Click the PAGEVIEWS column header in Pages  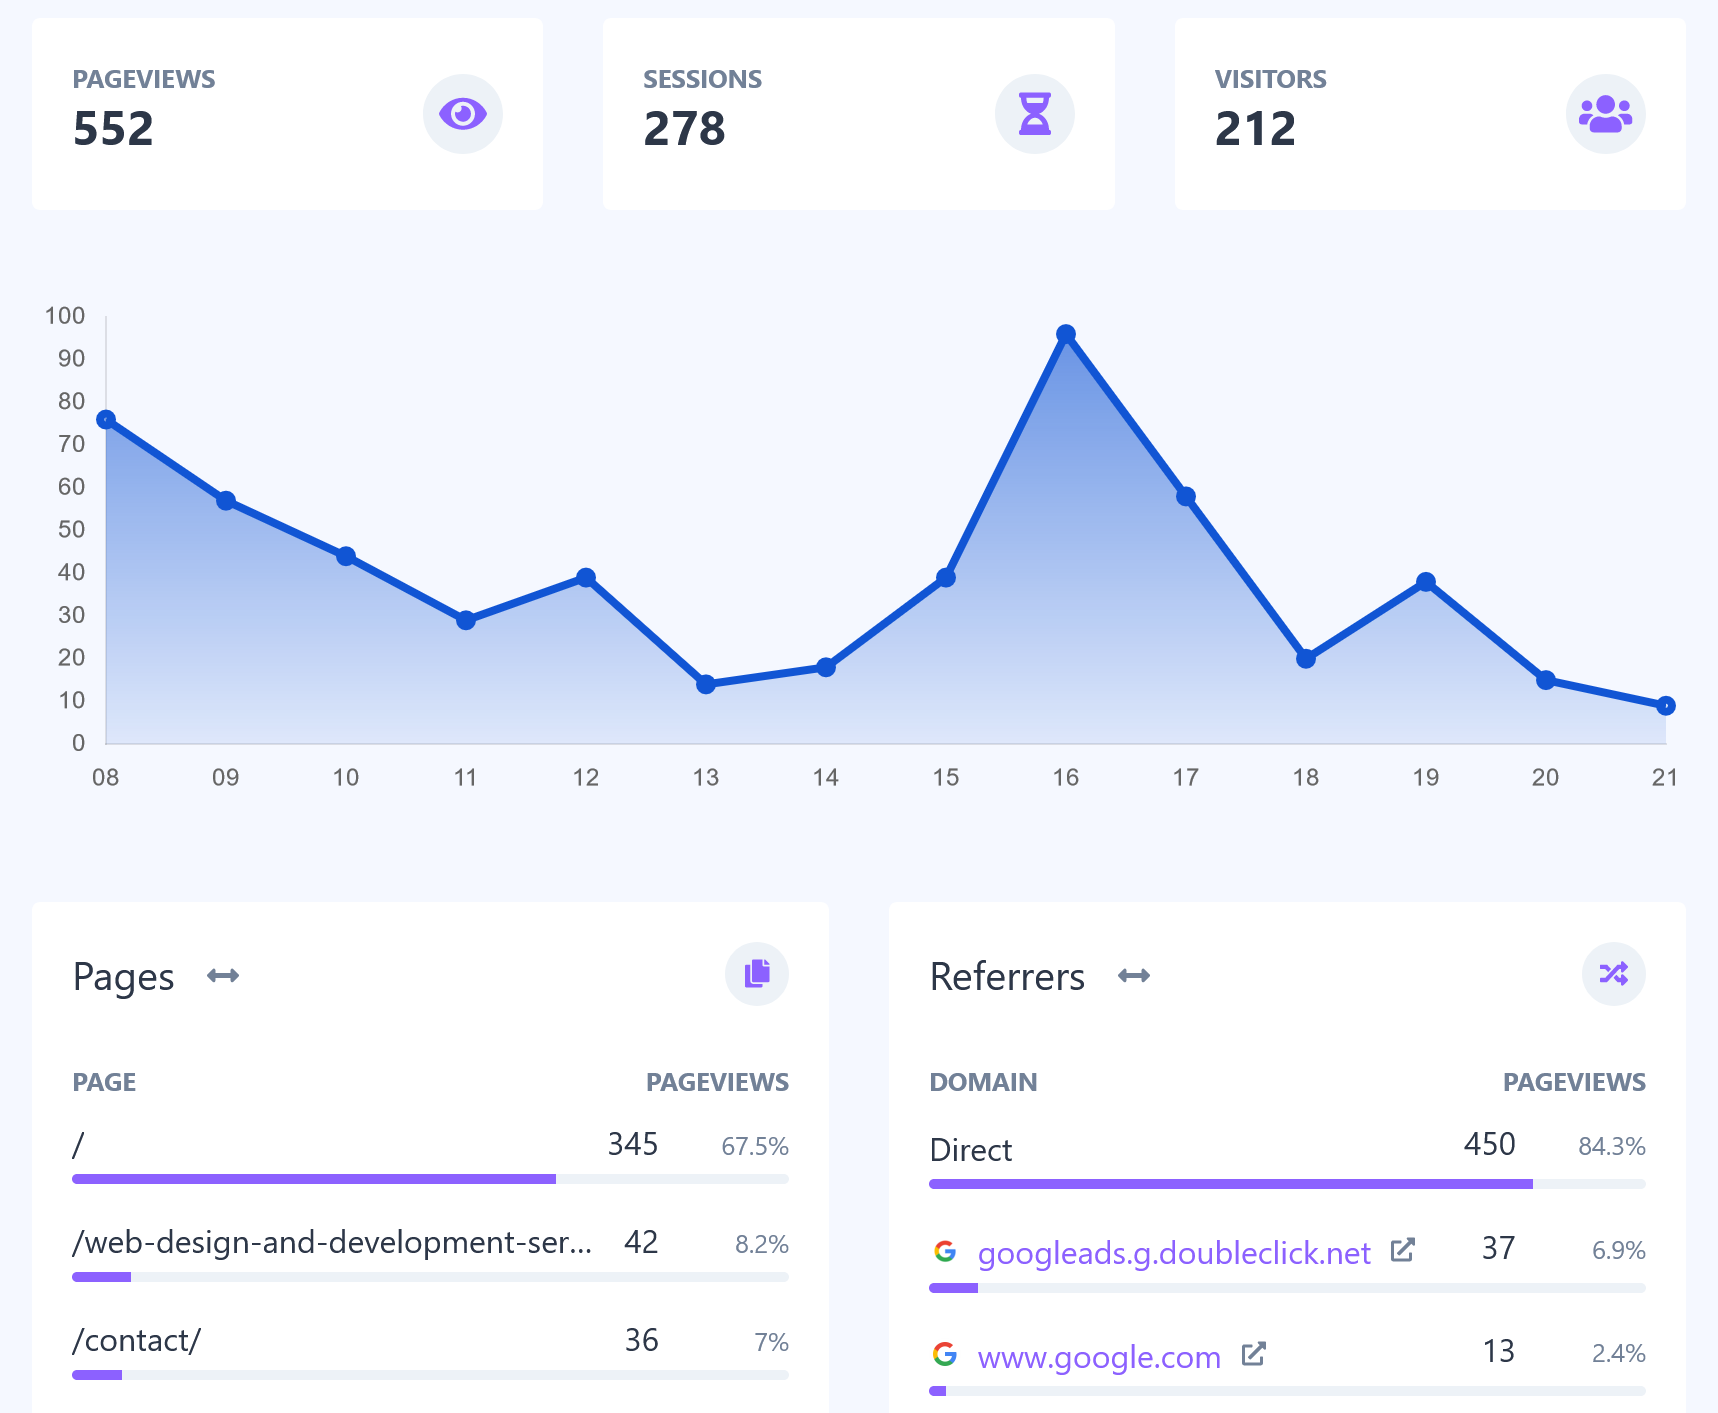click(717, 1082)
